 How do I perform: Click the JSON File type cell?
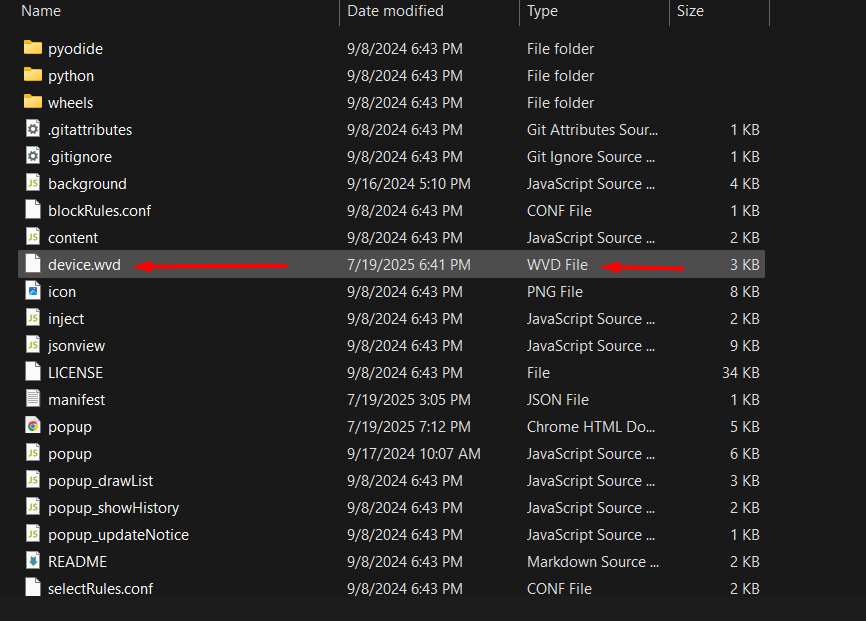pos(558,400)
